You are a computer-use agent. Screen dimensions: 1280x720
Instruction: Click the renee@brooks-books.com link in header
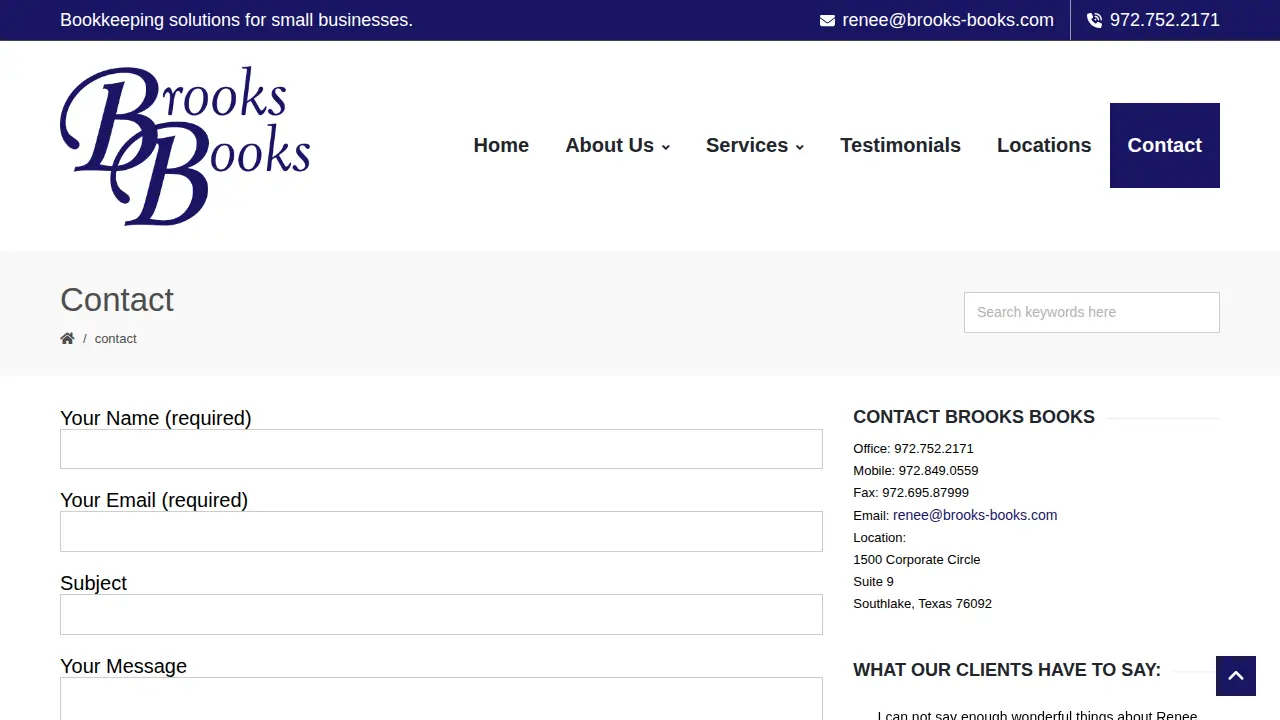click(948, 20)
